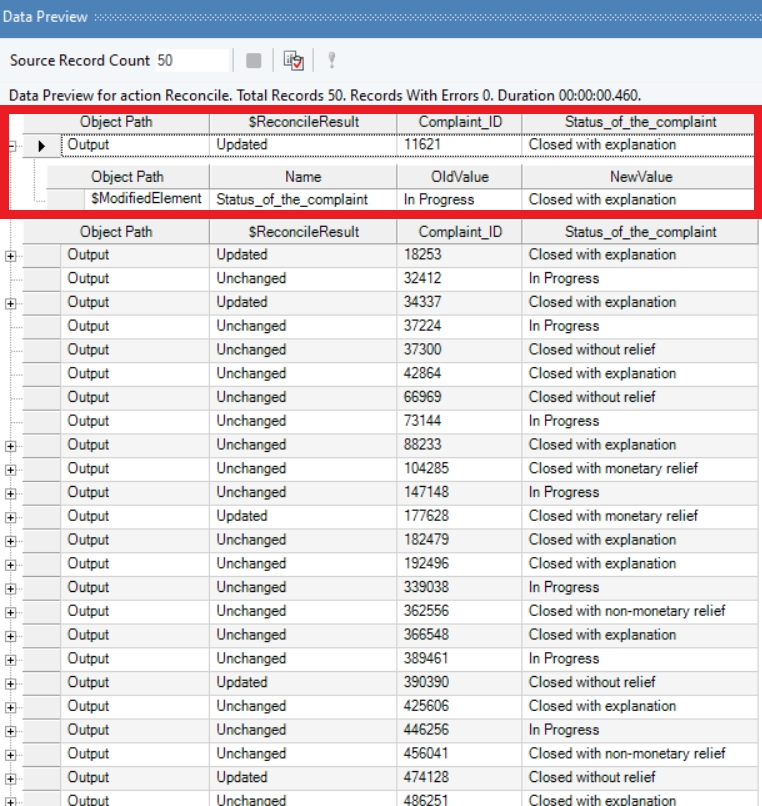
Task: Click the NewValue column header
Action: [x=639, y=177]
